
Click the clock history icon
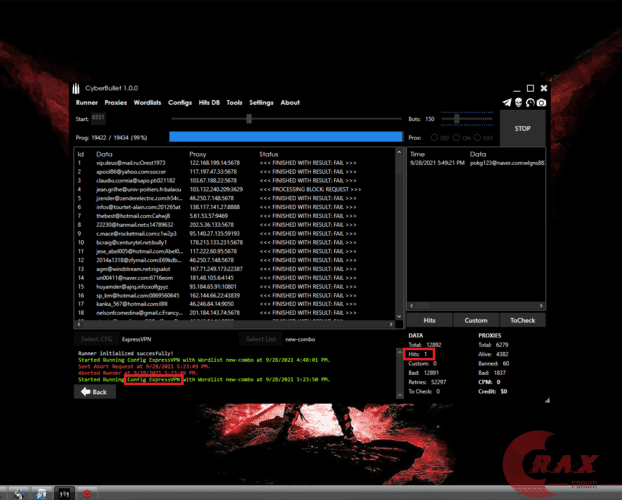(530, 102)
